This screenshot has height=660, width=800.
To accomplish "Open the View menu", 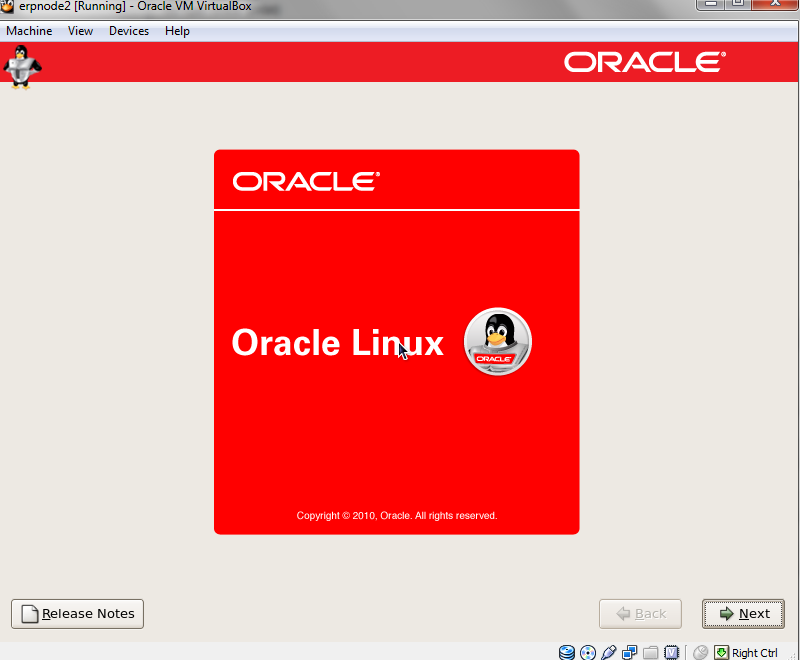I will [x=80, y=31].
